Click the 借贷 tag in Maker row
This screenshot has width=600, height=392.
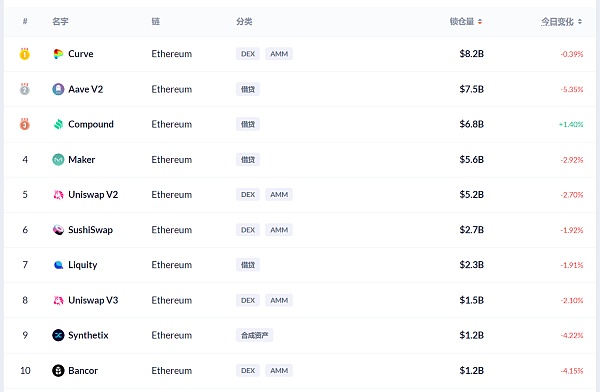pyautogui.click(x=248, y=160)
